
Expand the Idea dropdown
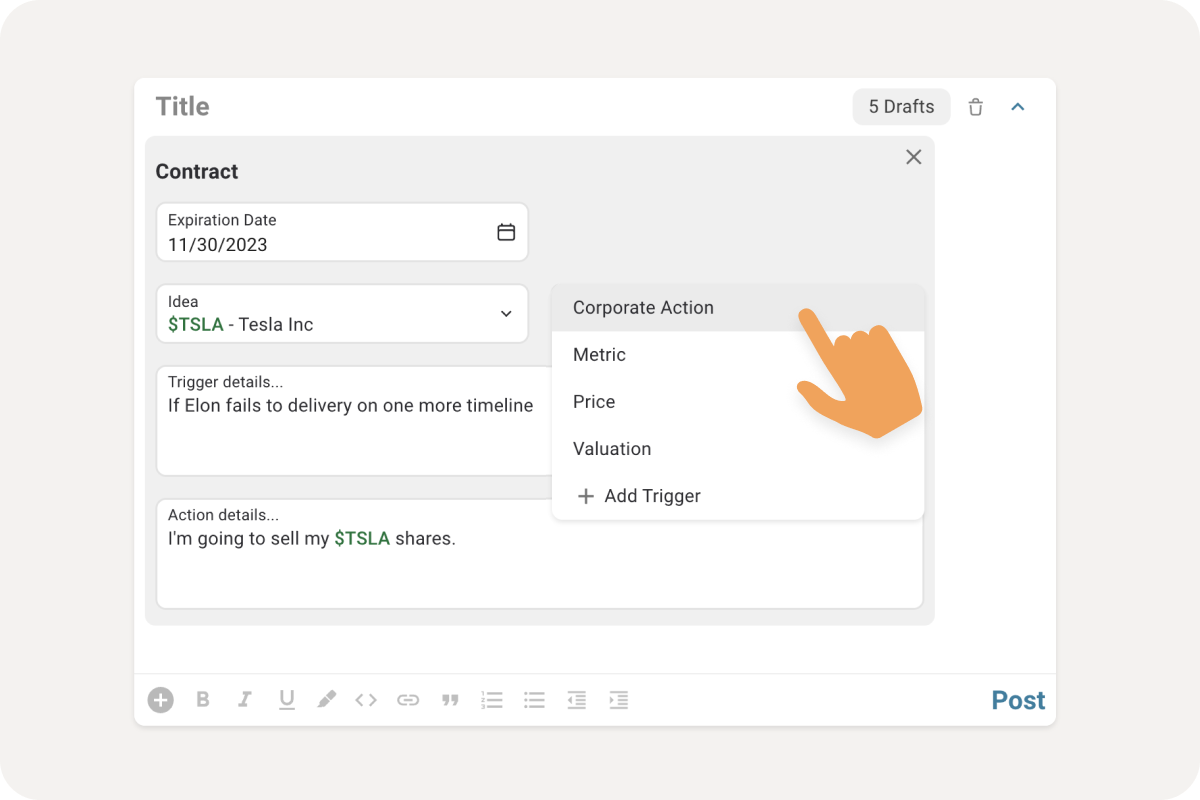click(x=506, y=314)
